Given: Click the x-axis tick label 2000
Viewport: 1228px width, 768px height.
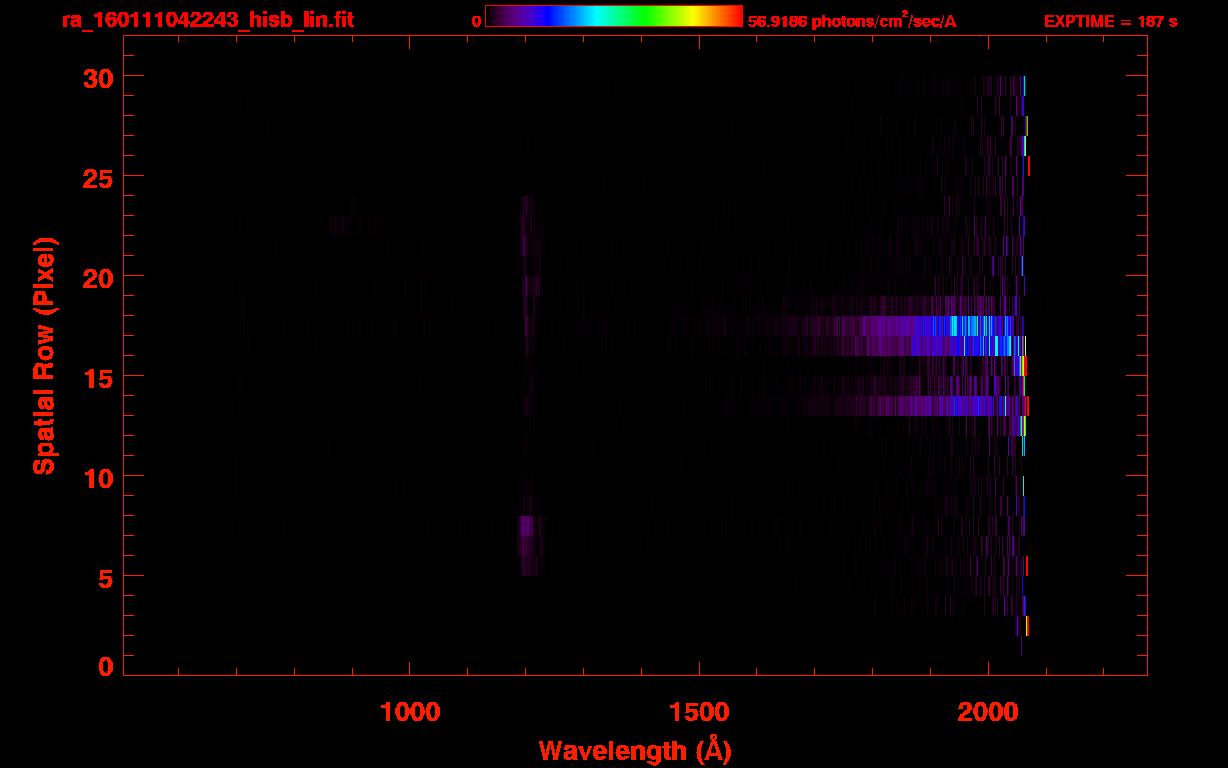Looking at the screenshot, I should pos(988,711).
